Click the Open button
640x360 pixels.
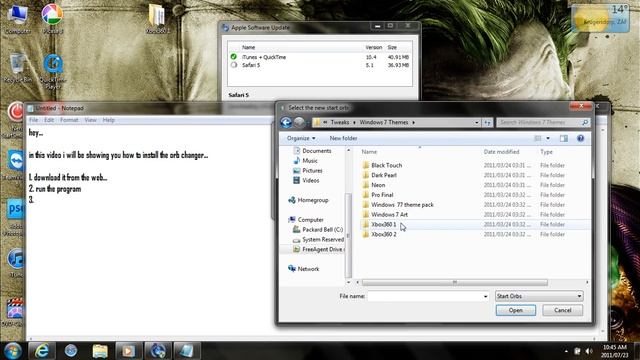tap(516, 310)
